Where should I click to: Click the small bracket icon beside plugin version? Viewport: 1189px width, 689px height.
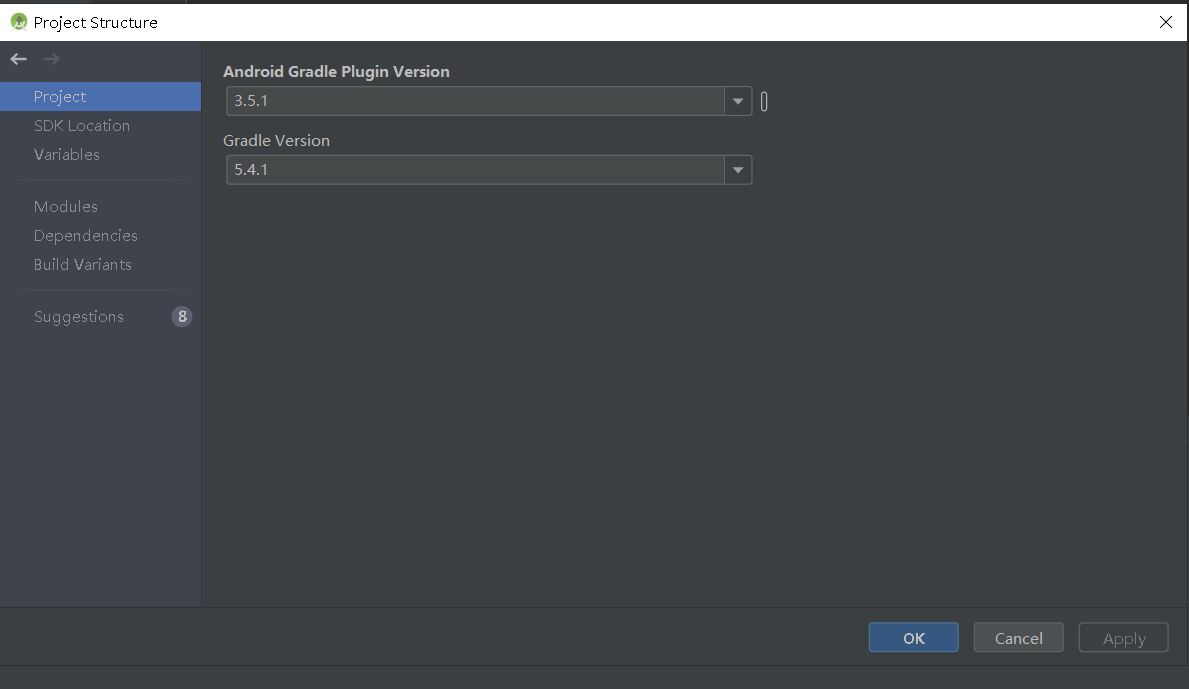coord(764,102)
